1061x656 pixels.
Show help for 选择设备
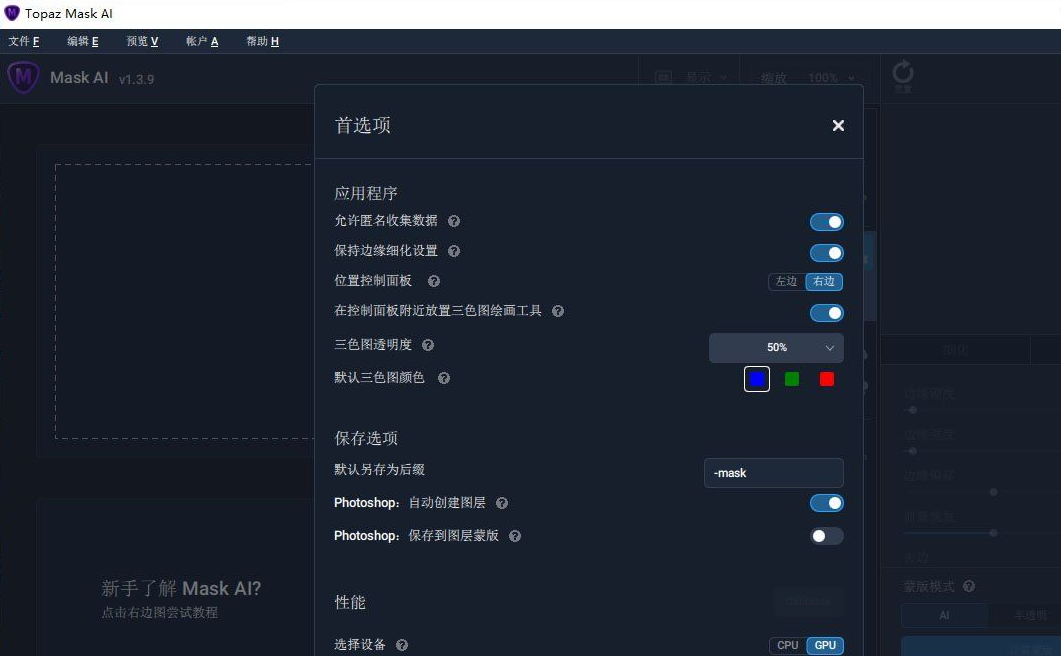tap(402, 645)
